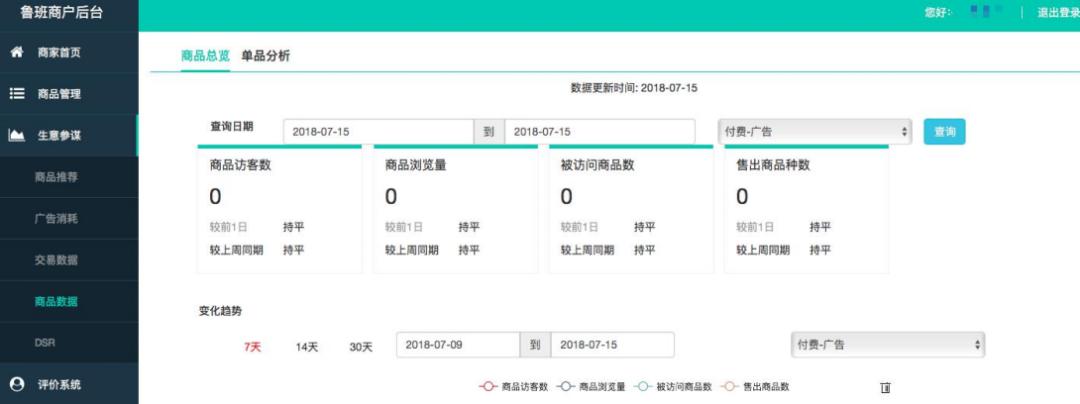
Task: Click the query end date 2018-07-15 field
Action: 600,131
